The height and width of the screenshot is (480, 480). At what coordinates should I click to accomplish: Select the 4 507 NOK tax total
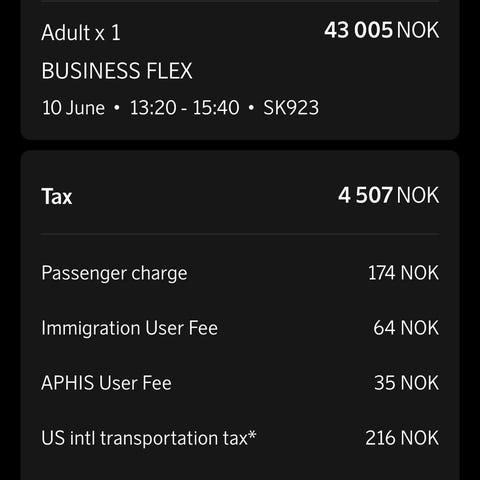pyautogui.click(x=389, y=195)
